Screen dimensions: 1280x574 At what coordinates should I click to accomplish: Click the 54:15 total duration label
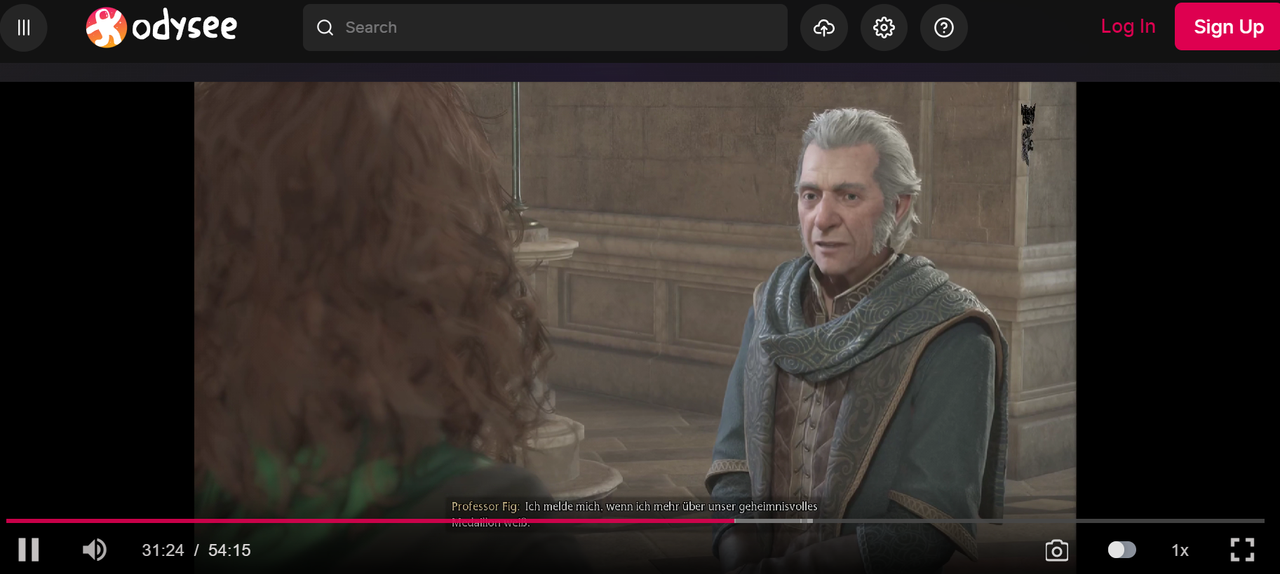[229, 550]
